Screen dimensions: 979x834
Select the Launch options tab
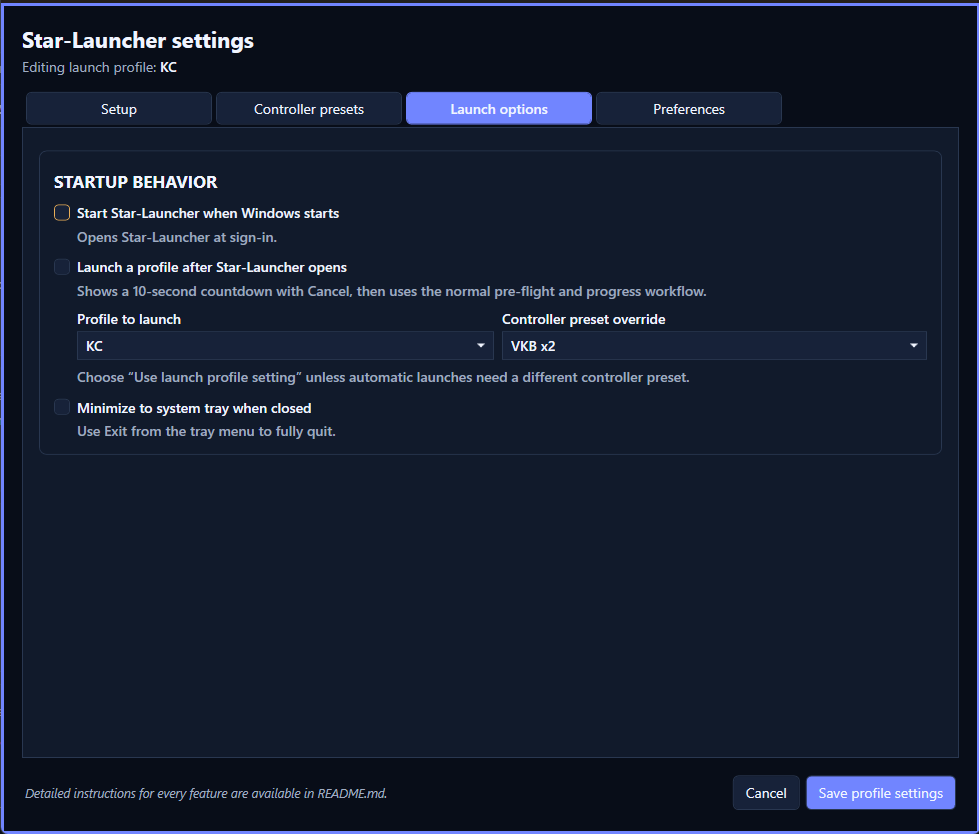tap(499, 109)
